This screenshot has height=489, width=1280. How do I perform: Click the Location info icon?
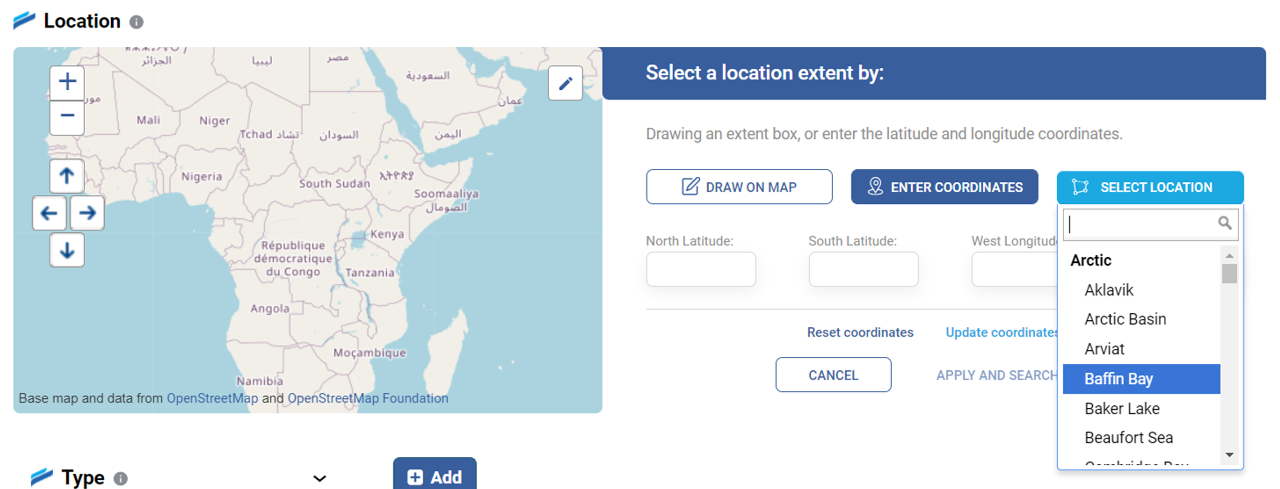click(137, 22)
